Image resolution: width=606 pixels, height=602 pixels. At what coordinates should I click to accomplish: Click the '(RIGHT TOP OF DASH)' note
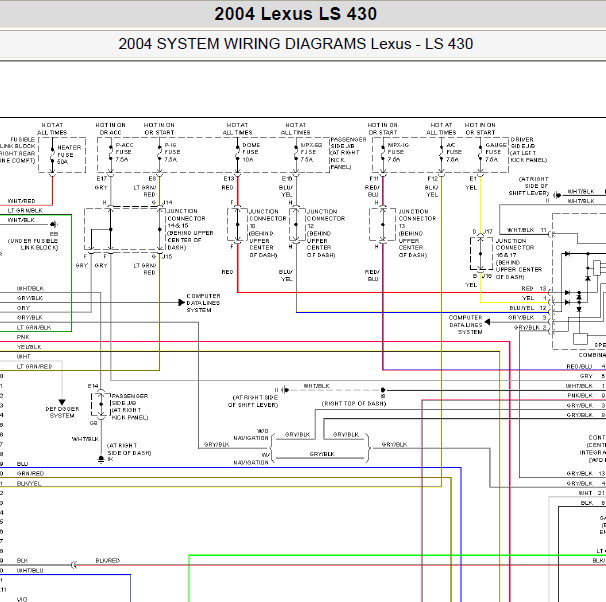pyautogui.click(x=354, y=403)
